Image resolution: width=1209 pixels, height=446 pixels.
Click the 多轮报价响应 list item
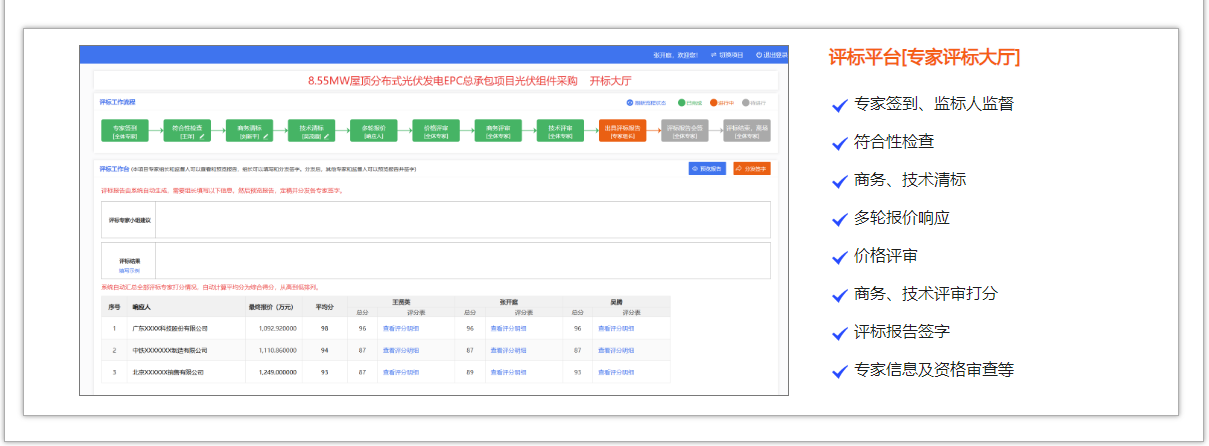pos(902,218)
